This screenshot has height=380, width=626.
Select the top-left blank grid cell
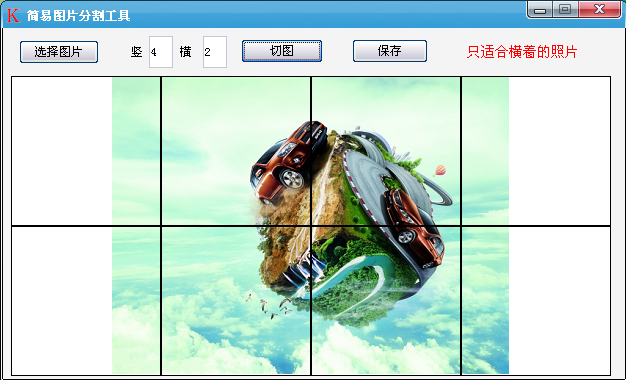(86, 151)
